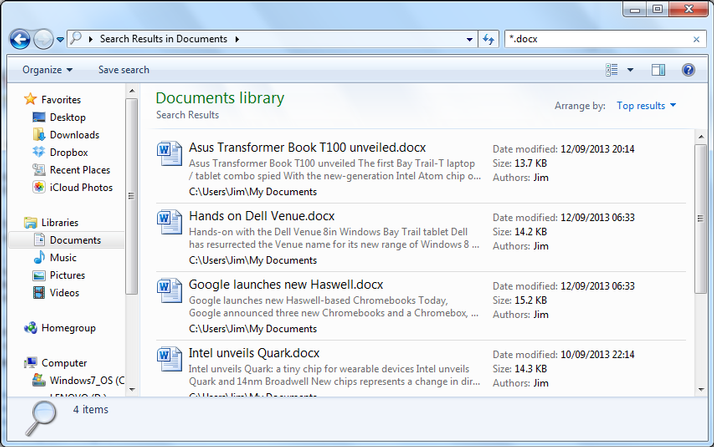
Task: Open the Organize menu
Action: click(x=47, y=70)
